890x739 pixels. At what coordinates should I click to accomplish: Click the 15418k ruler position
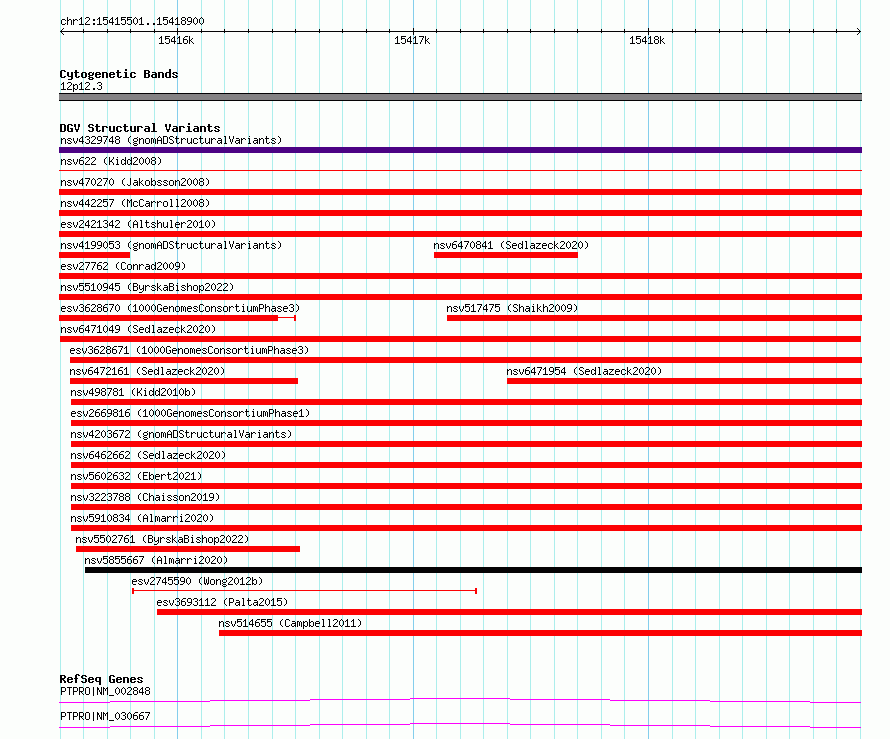point(647,40)
